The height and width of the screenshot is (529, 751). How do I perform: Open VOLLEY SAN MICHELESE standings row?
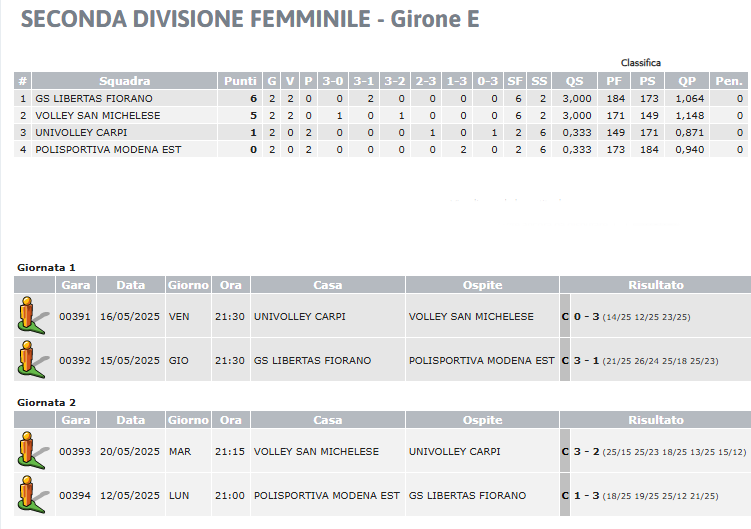pos(381,115)
